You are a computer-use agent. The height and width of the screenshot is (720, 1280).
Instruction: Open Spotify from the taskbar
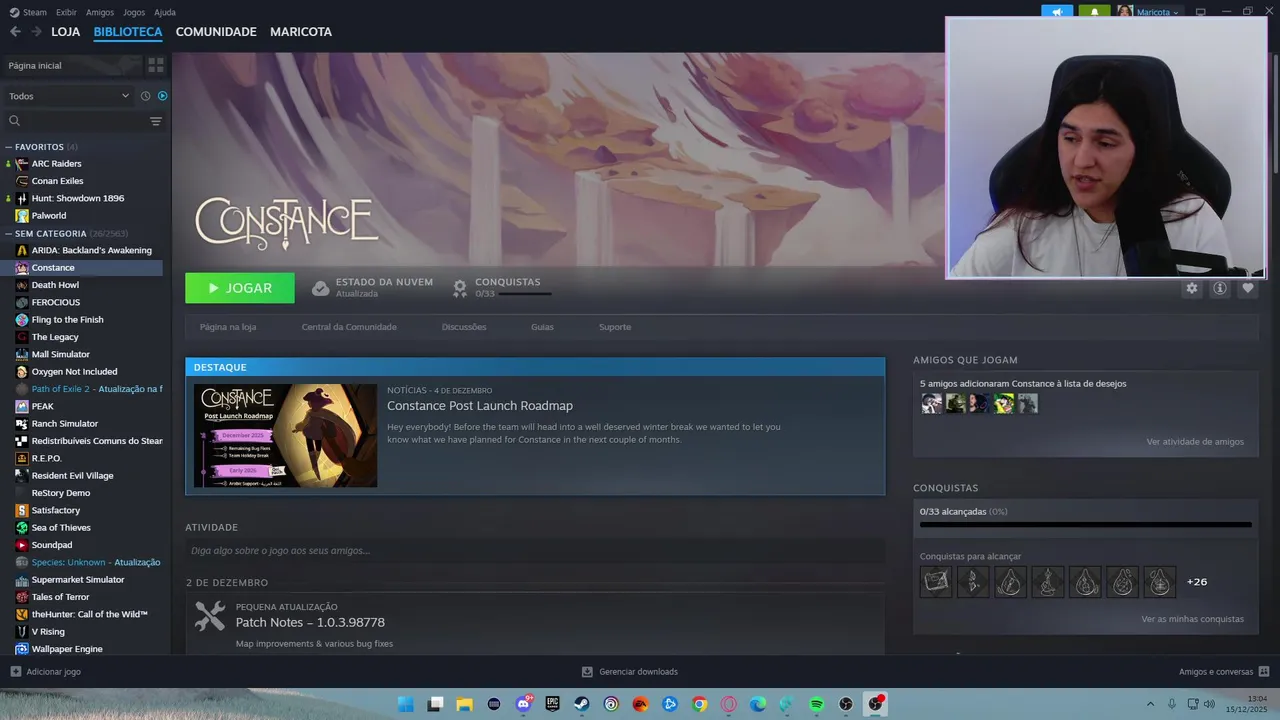pos(816,704)
